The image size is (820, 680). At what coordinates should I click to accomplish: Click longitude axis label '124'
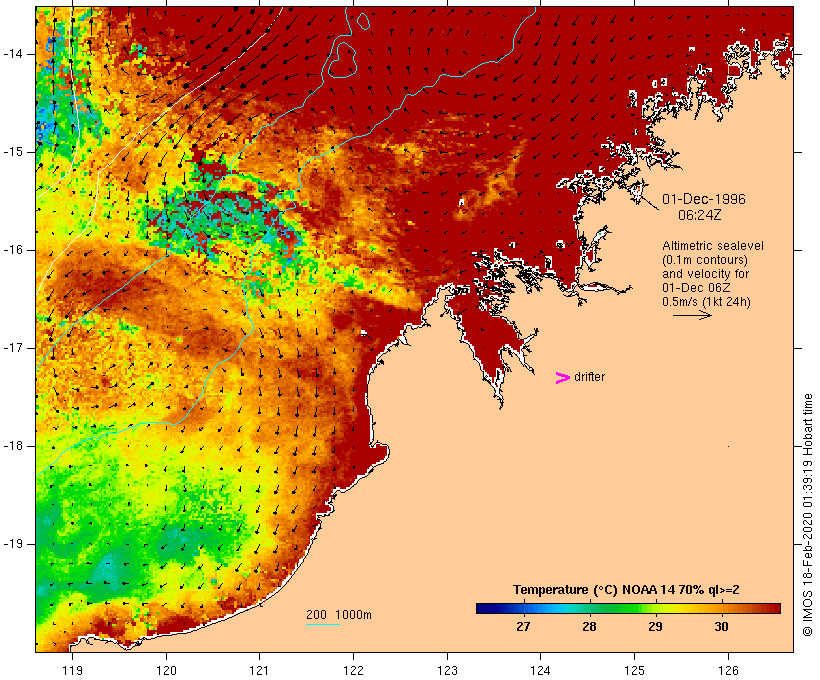click(541, 670)
